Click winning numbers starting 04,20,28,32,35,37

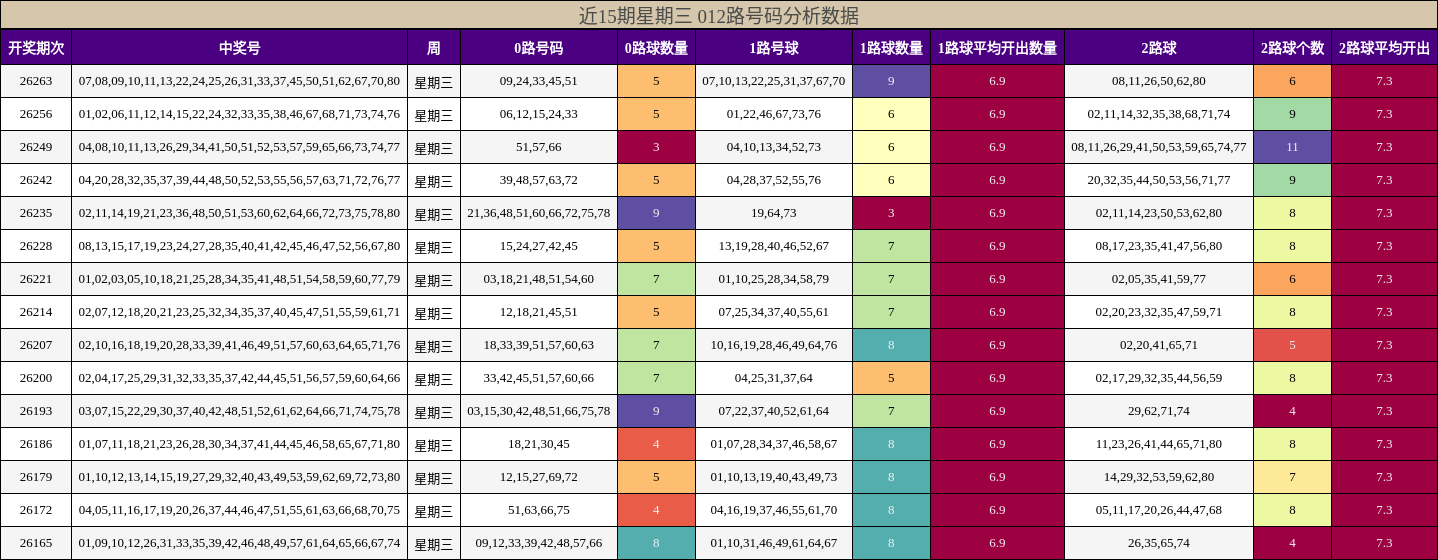(x=239, y=180)
